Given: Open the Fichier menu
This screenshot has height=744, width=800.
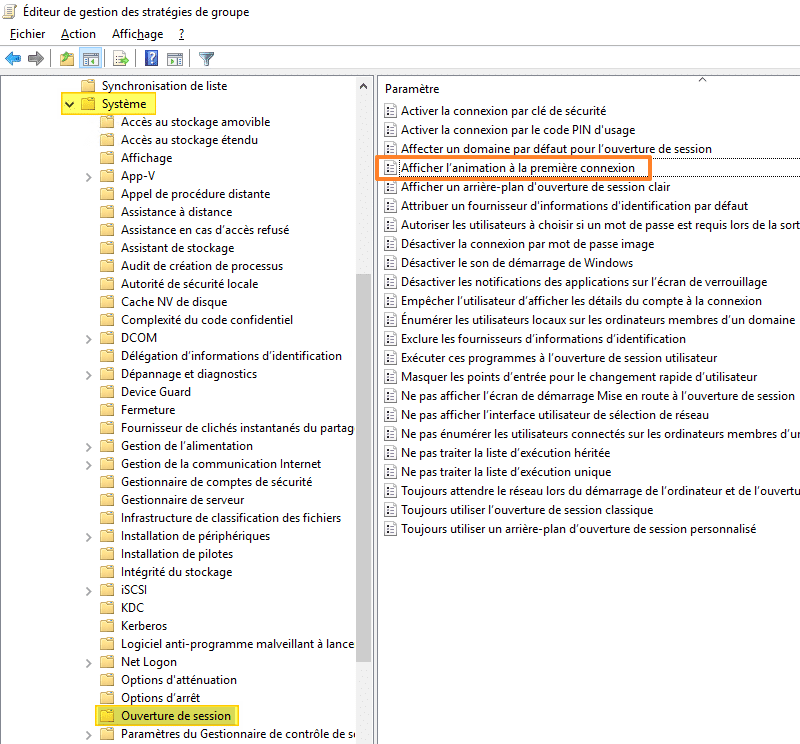Looking at the screenshot, I should pos(26,33).
